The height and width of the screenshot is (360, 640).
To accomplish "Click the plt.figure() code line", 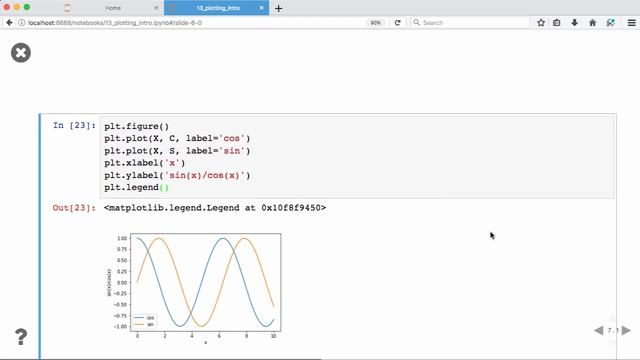I will pos(136,127).
